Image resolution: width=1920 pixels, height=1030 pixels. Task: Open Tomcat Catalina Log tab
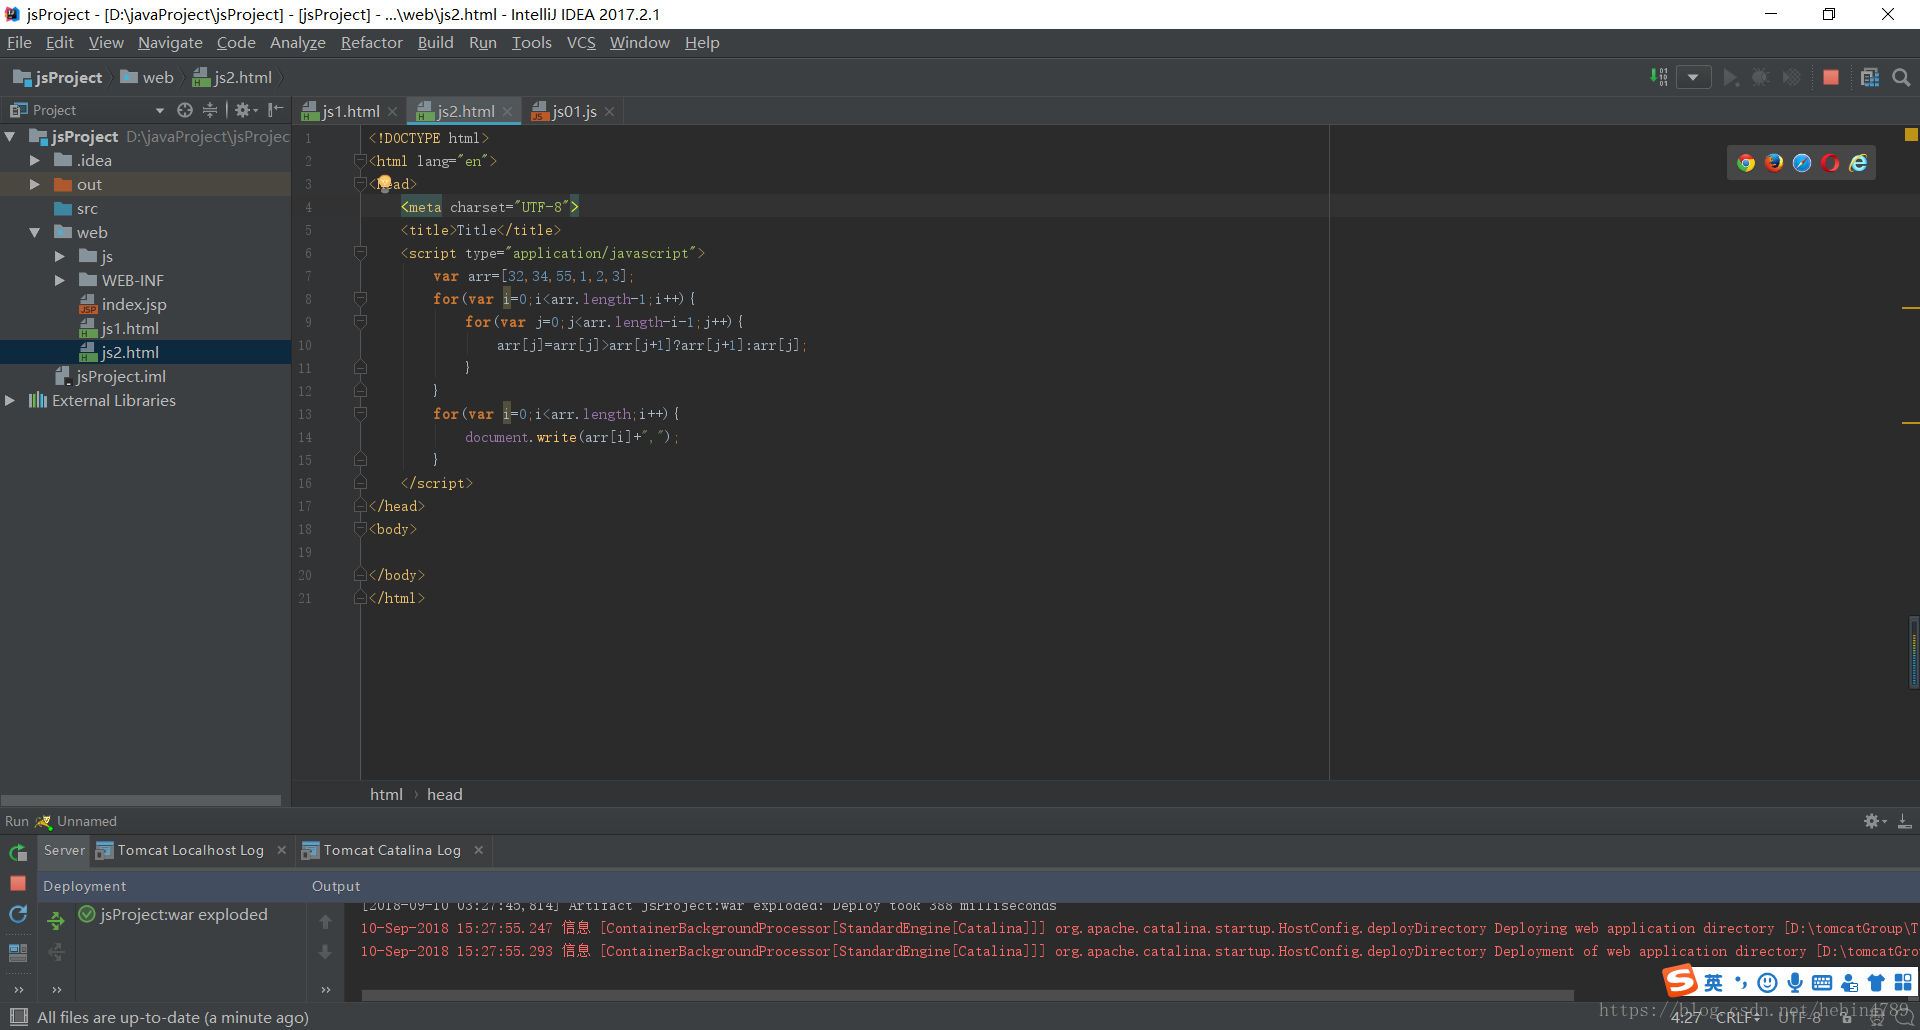point(392,850)
